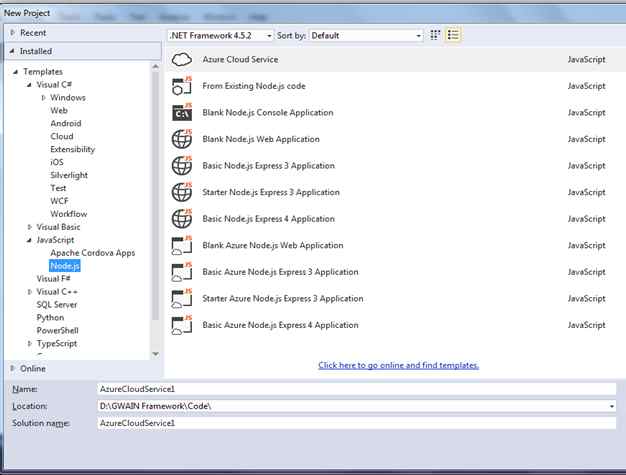The image size is (626, 475).
Task: Switch to medium icons list view
Action: pyautogui.click(x=453, y=35)
